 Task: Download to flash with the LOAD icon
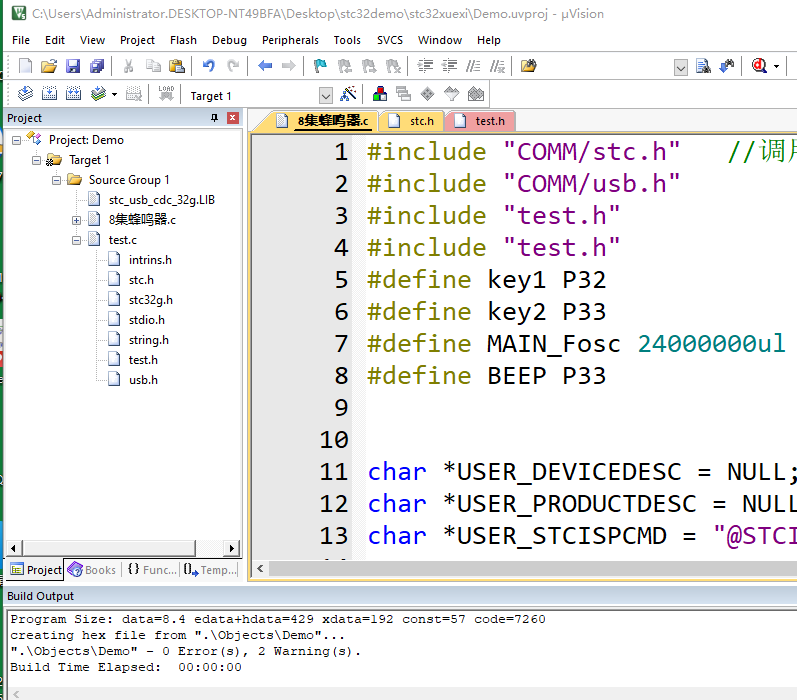pyautogui.click(x=166, y=94)
